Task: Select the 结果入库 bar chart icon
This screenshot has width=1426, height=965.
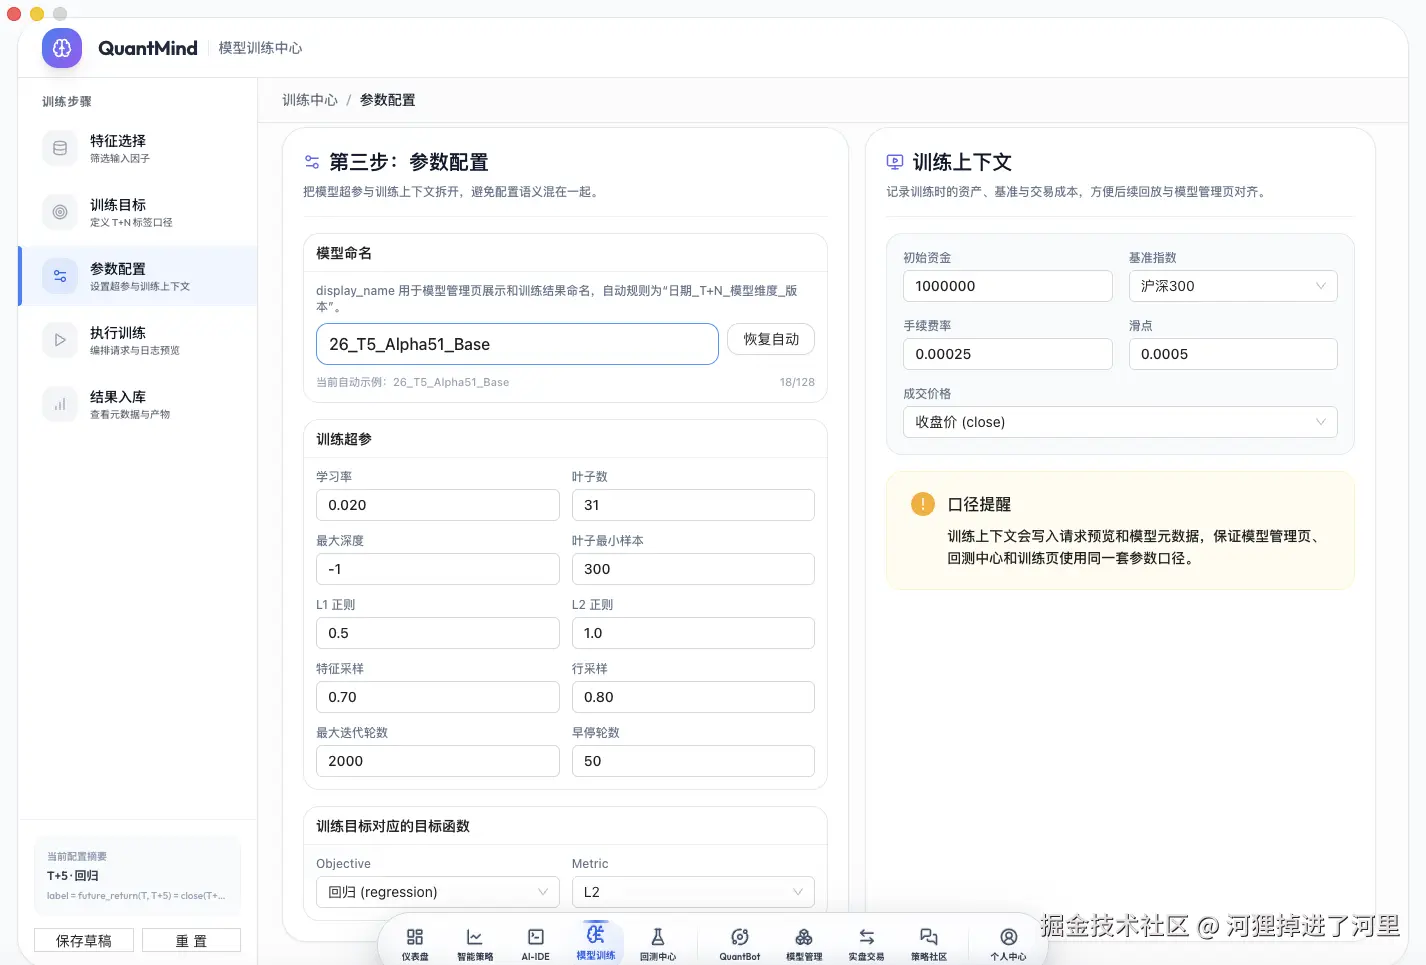Action: (60, 404)
